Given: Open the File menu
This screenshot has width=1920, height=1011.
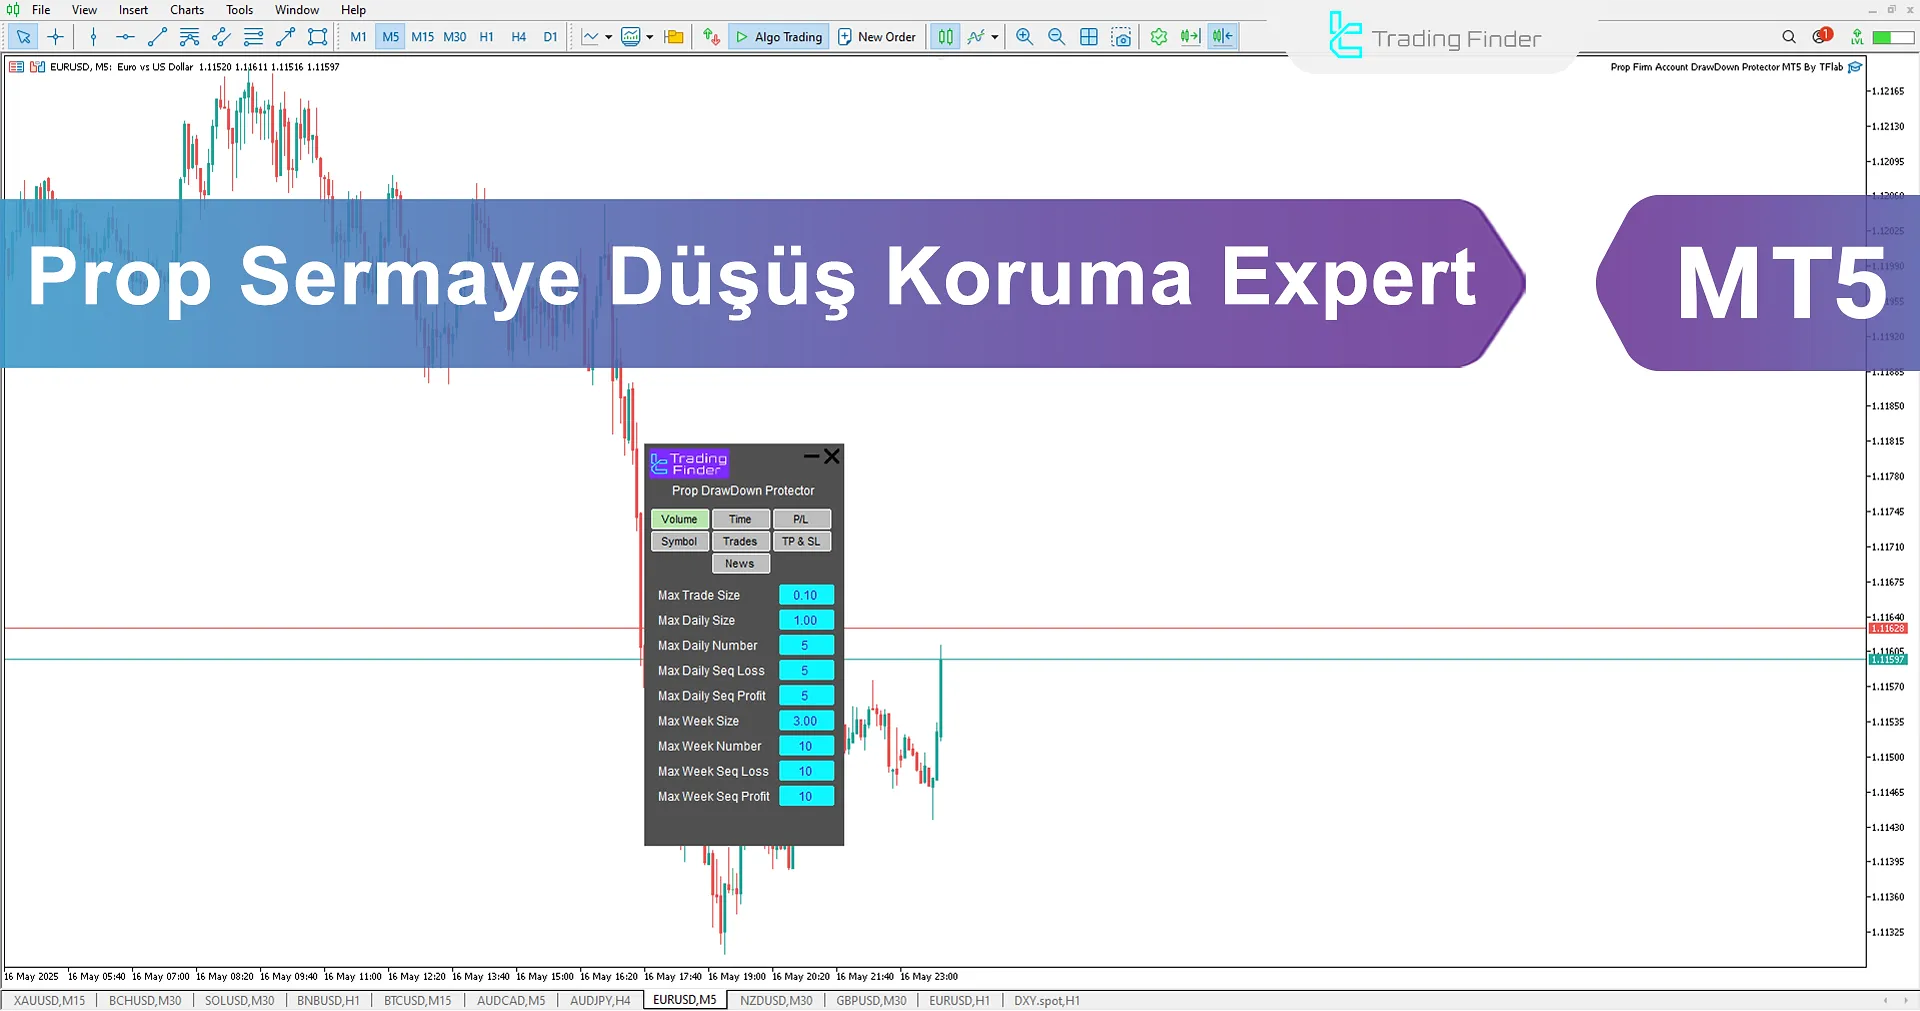Looking at the screenshot, I should pos(41,10).
